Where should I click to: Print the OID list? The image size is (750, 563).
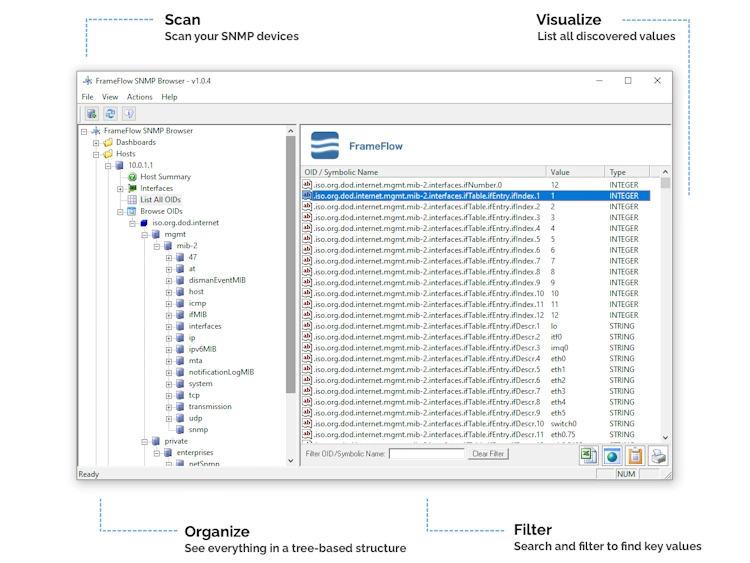(658, 455)
